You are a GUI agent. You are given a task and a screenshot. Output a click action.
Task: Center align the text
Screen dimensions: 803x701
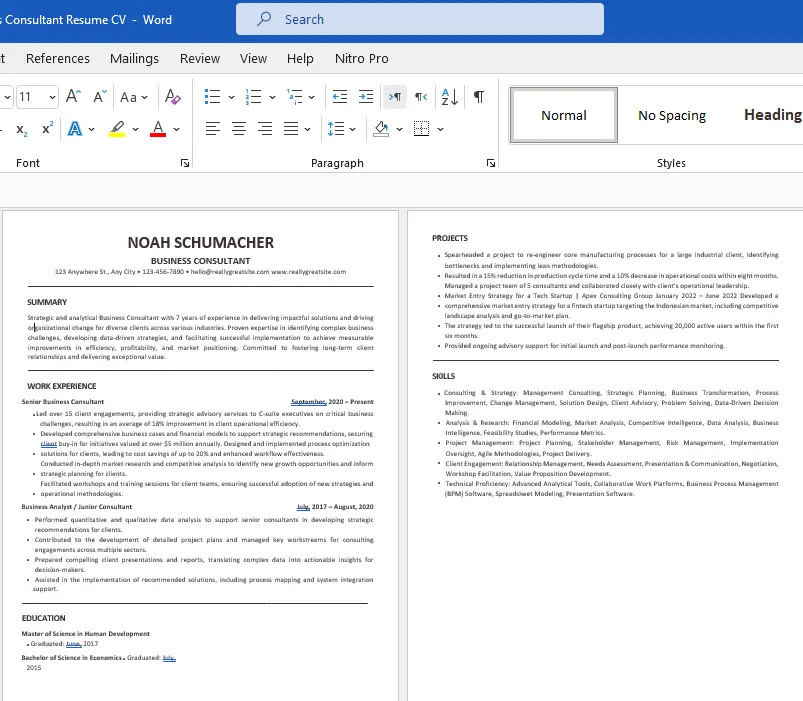point(239,129)
